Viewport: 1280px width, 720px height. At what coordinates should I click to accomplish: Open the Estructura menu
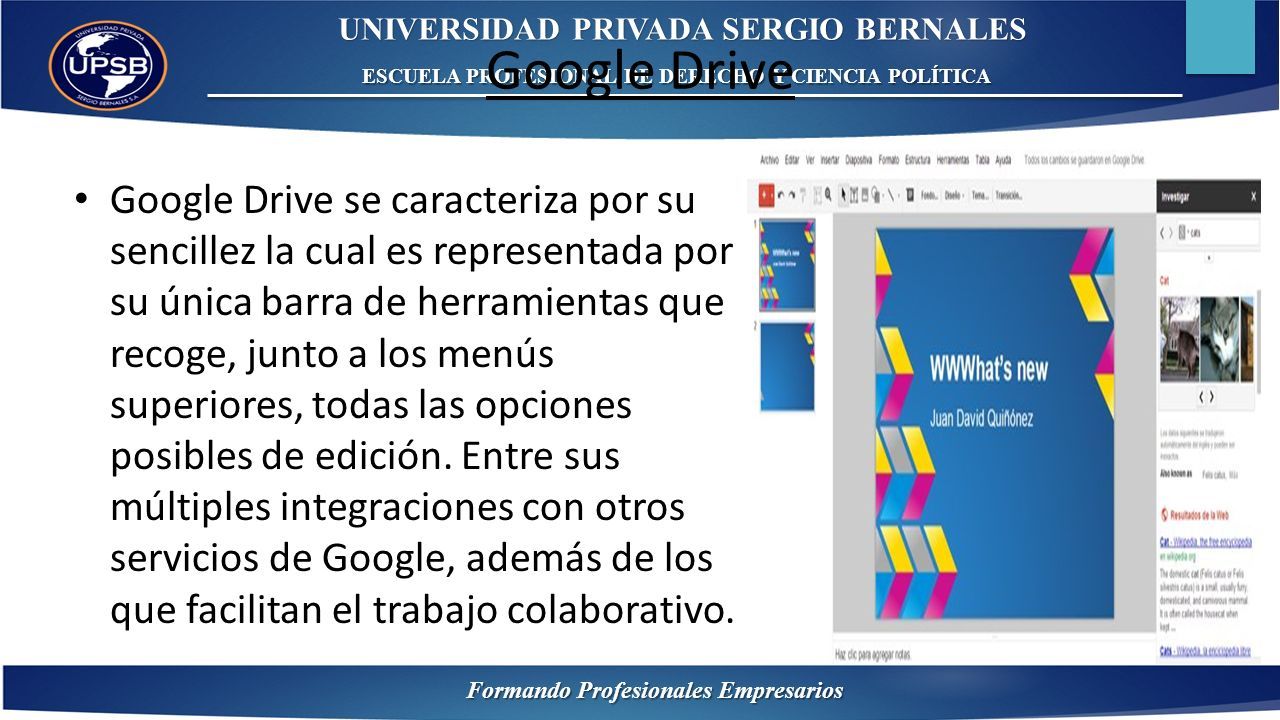[918, 160]
